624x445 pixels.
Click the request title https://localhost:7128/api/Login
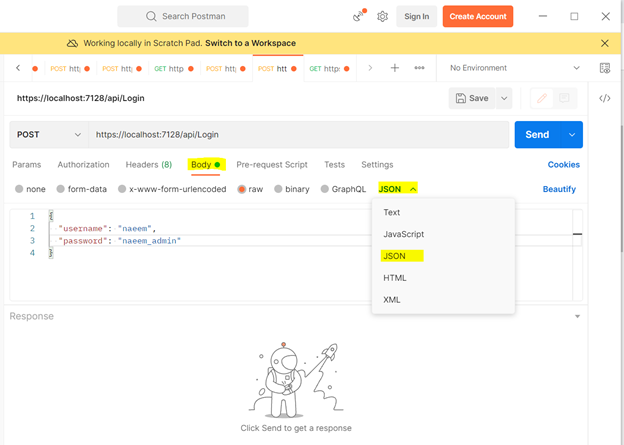(80, 98)
